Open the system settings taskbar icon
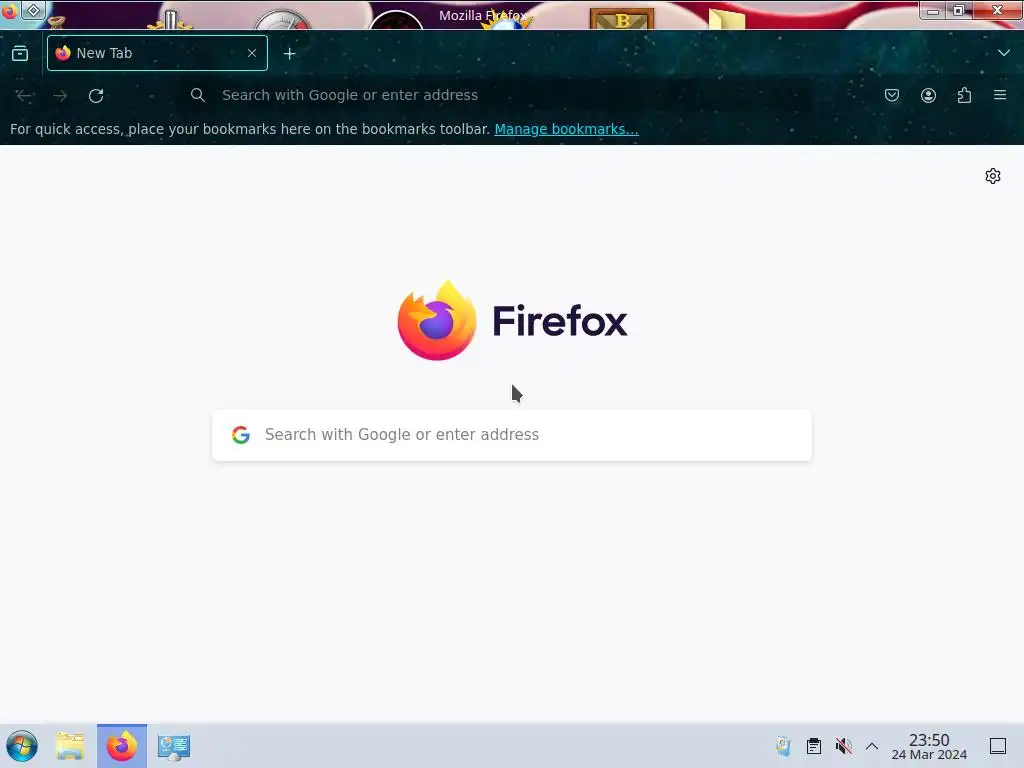 point(174,746)
